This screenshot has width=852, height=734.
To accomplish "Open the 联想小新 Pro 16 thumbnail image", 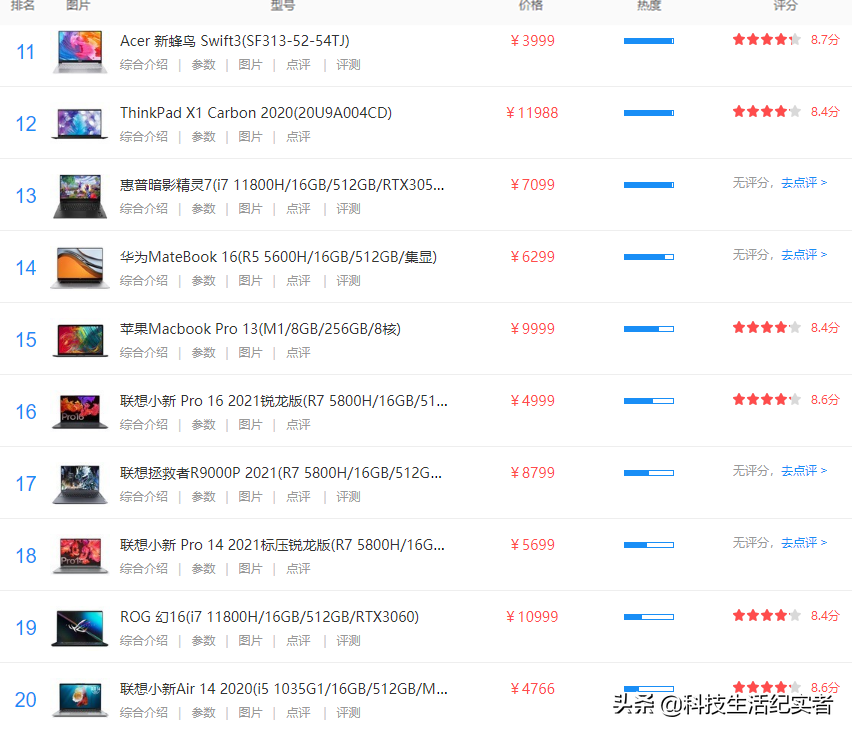I will pyautogui.click(x=80, y=412).
